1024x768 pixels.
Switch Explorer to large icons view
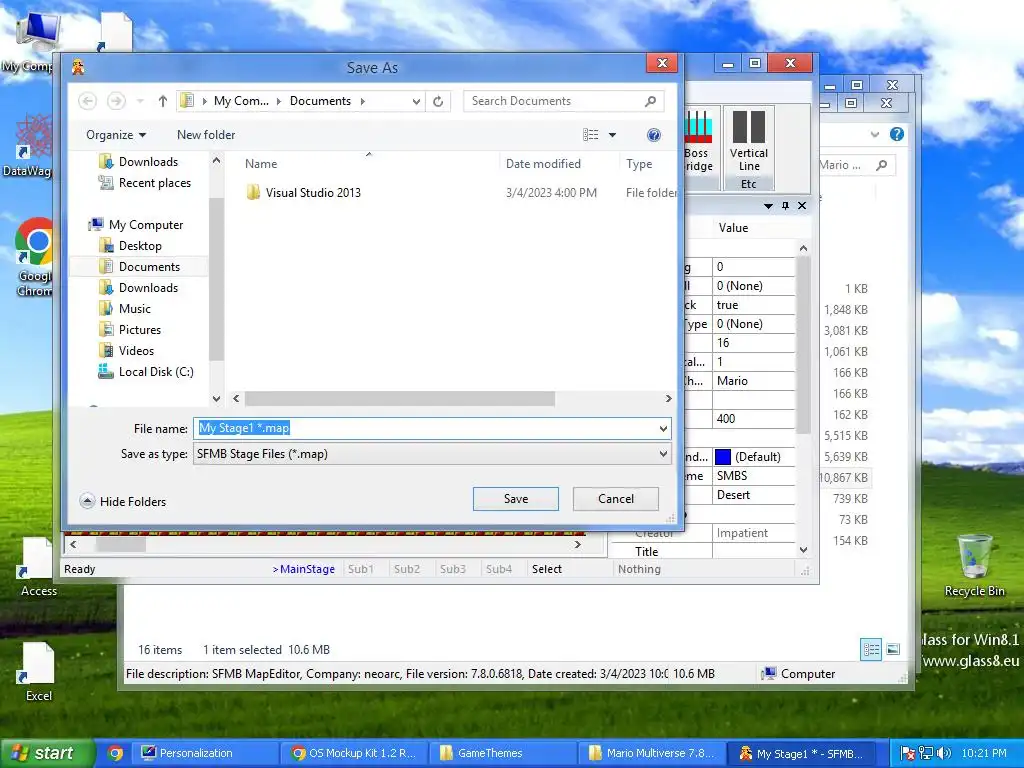pos(893,649)
